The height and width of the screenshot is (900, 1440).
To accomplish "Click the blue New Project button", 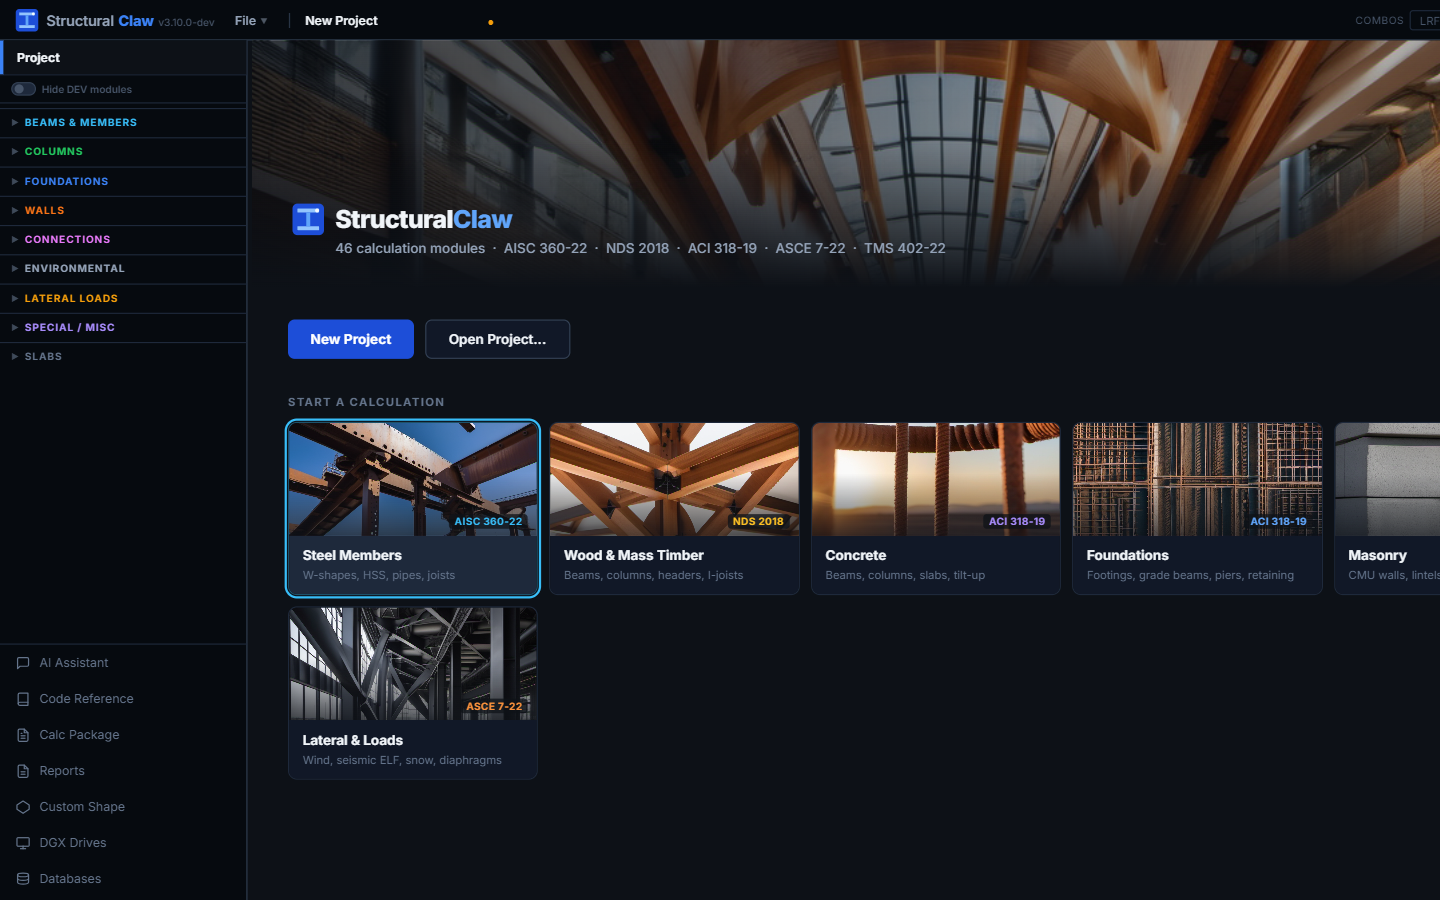I will tap(351, 339).
